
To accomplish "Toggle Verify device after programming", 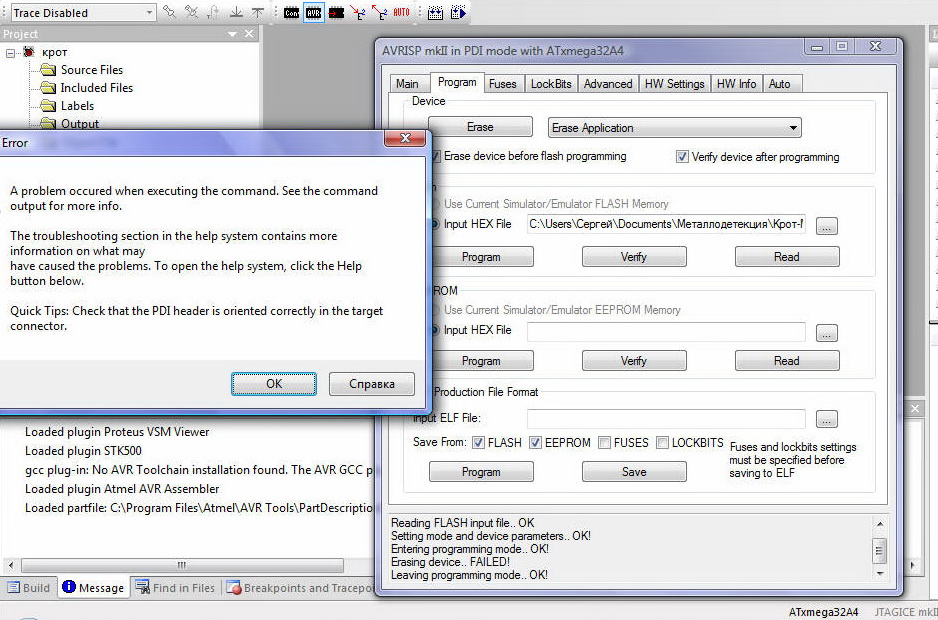I will [682, 157].
